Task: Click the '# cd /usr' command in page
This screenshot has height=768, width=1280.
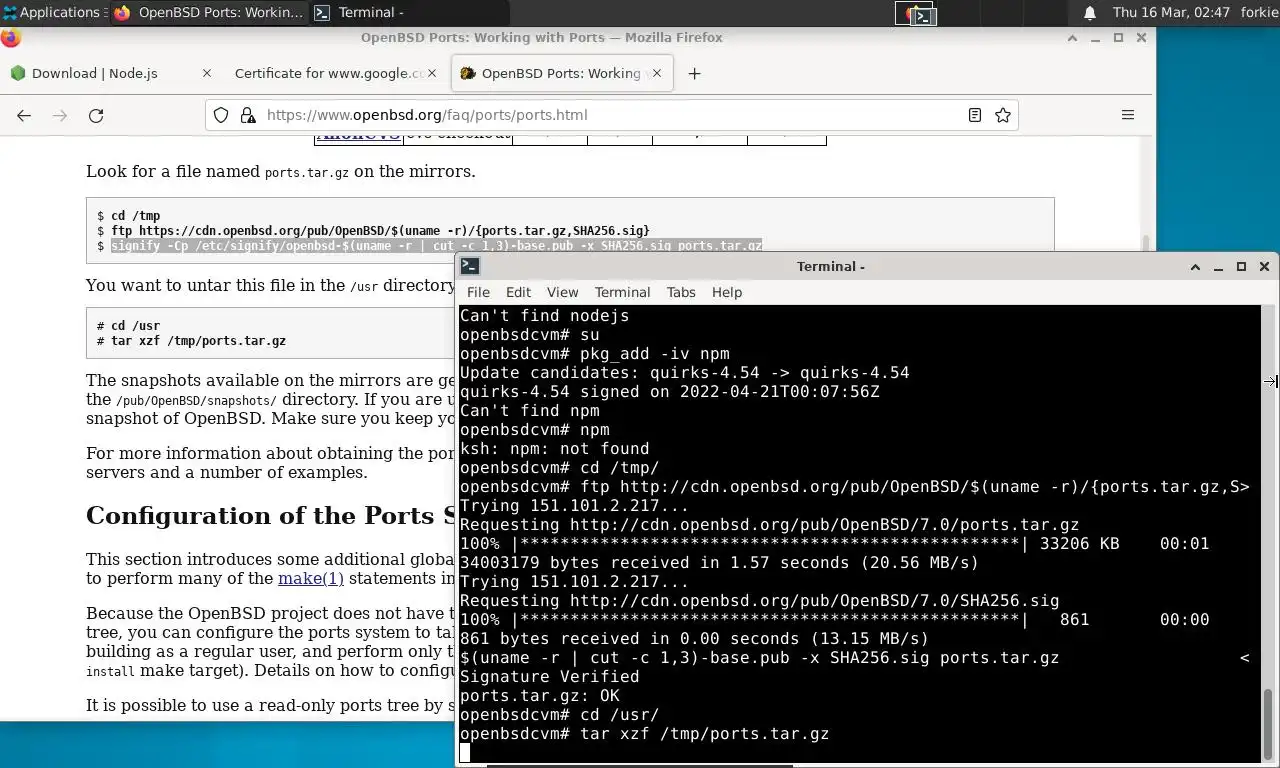Action: coord(128,326)
